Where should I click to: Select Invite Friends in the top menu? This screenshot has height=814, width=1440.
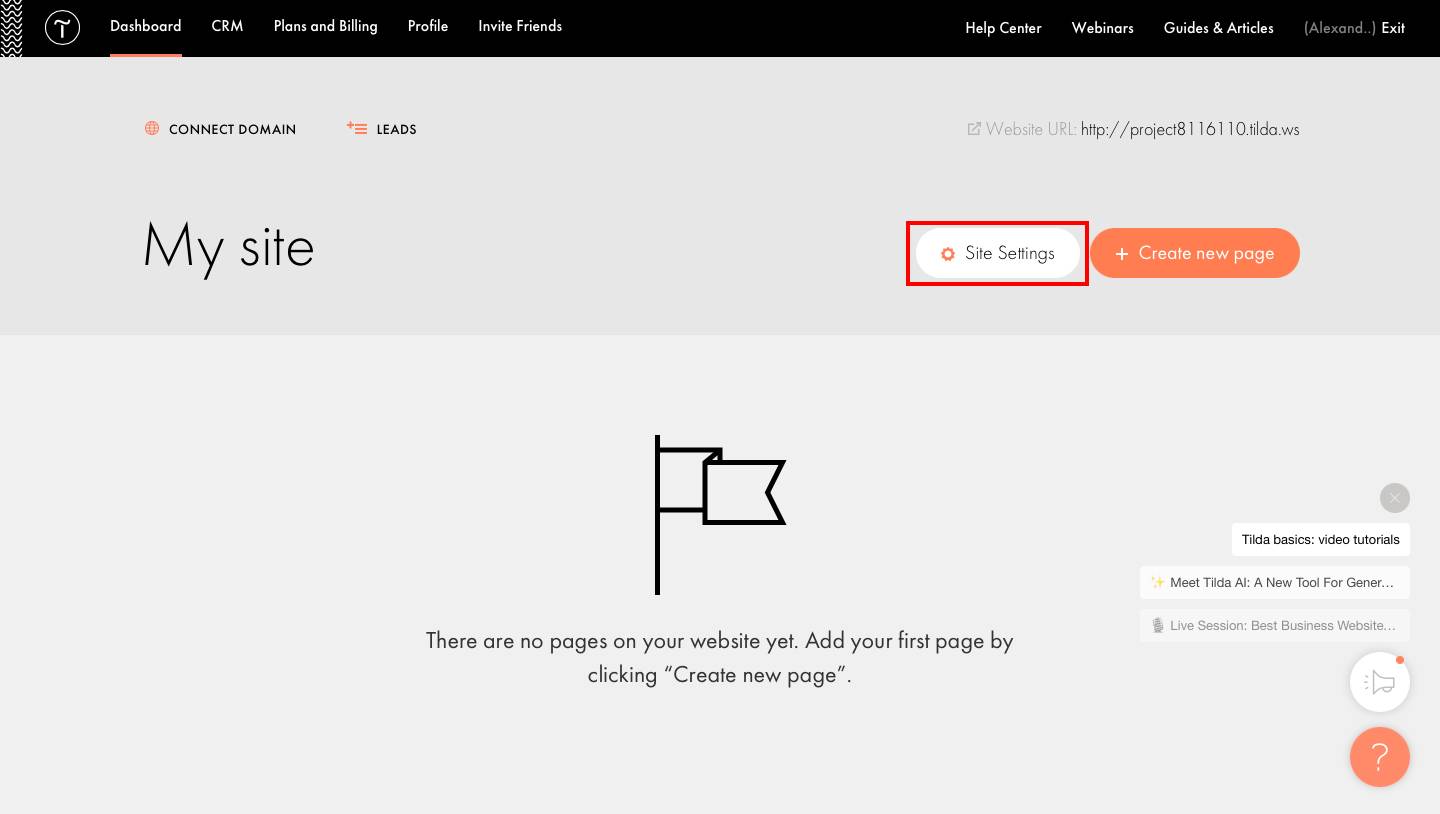point(520,26)
